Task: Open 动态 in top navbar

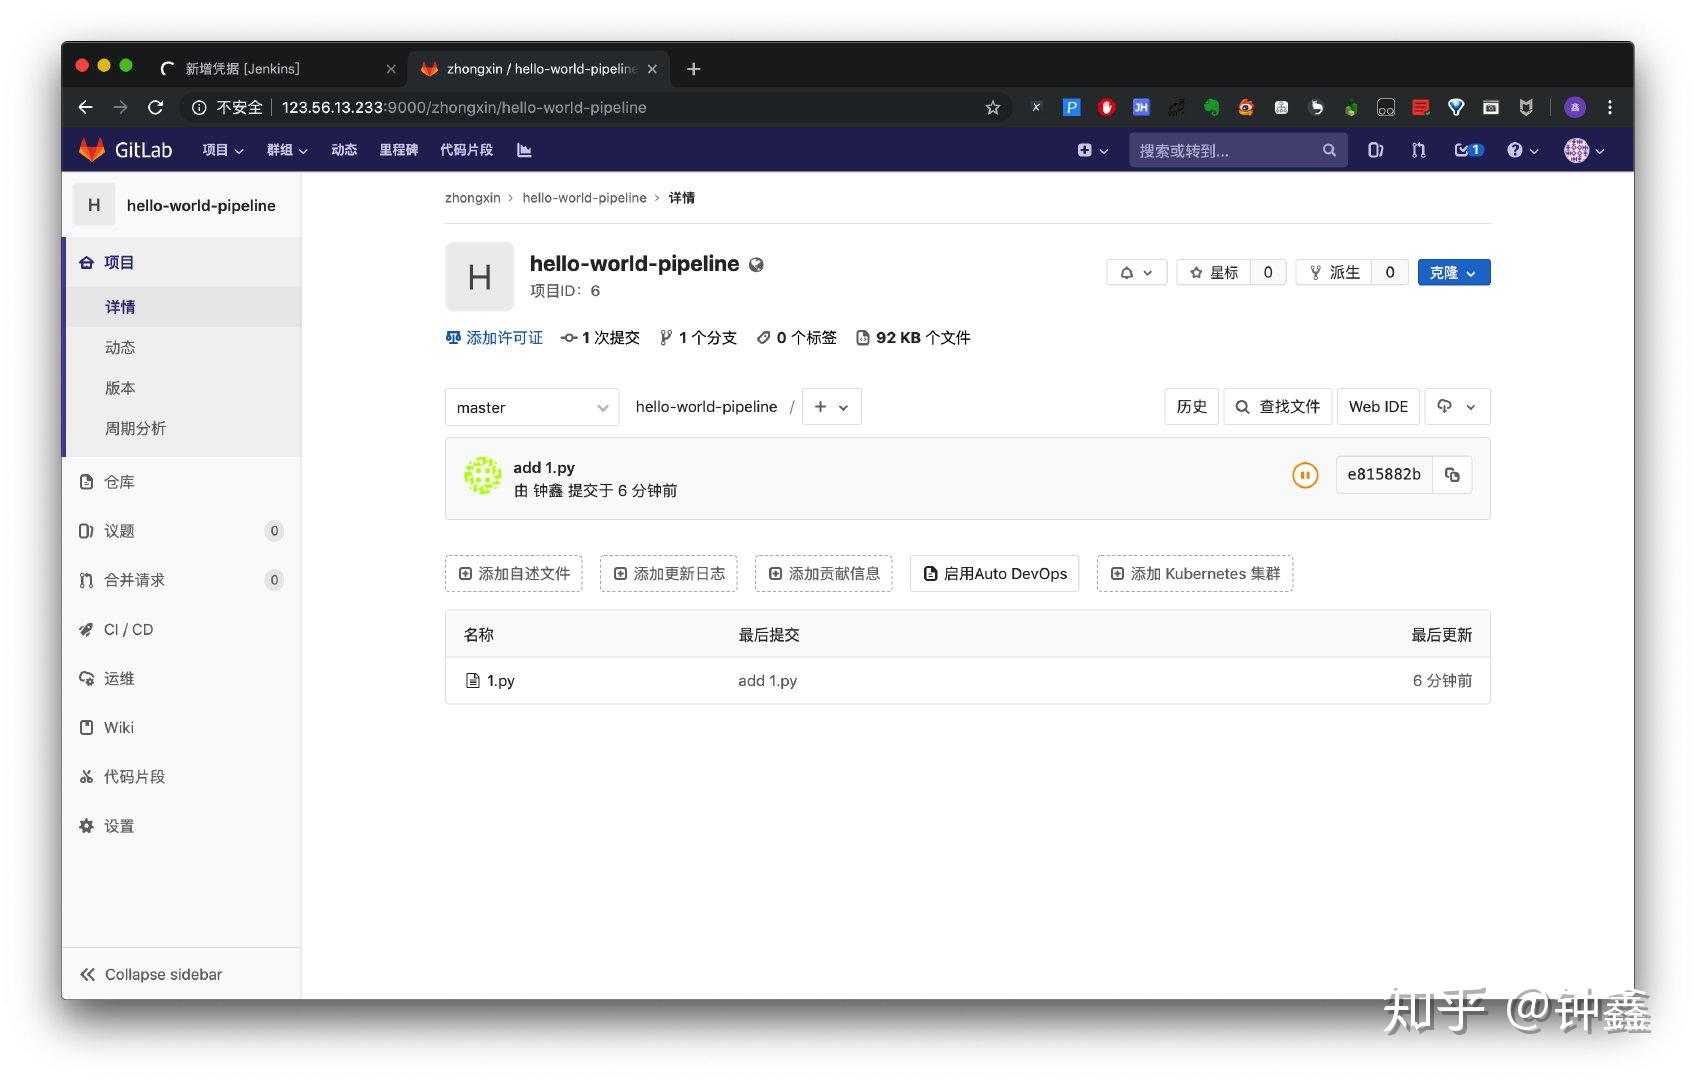Action: pos(344,150)
